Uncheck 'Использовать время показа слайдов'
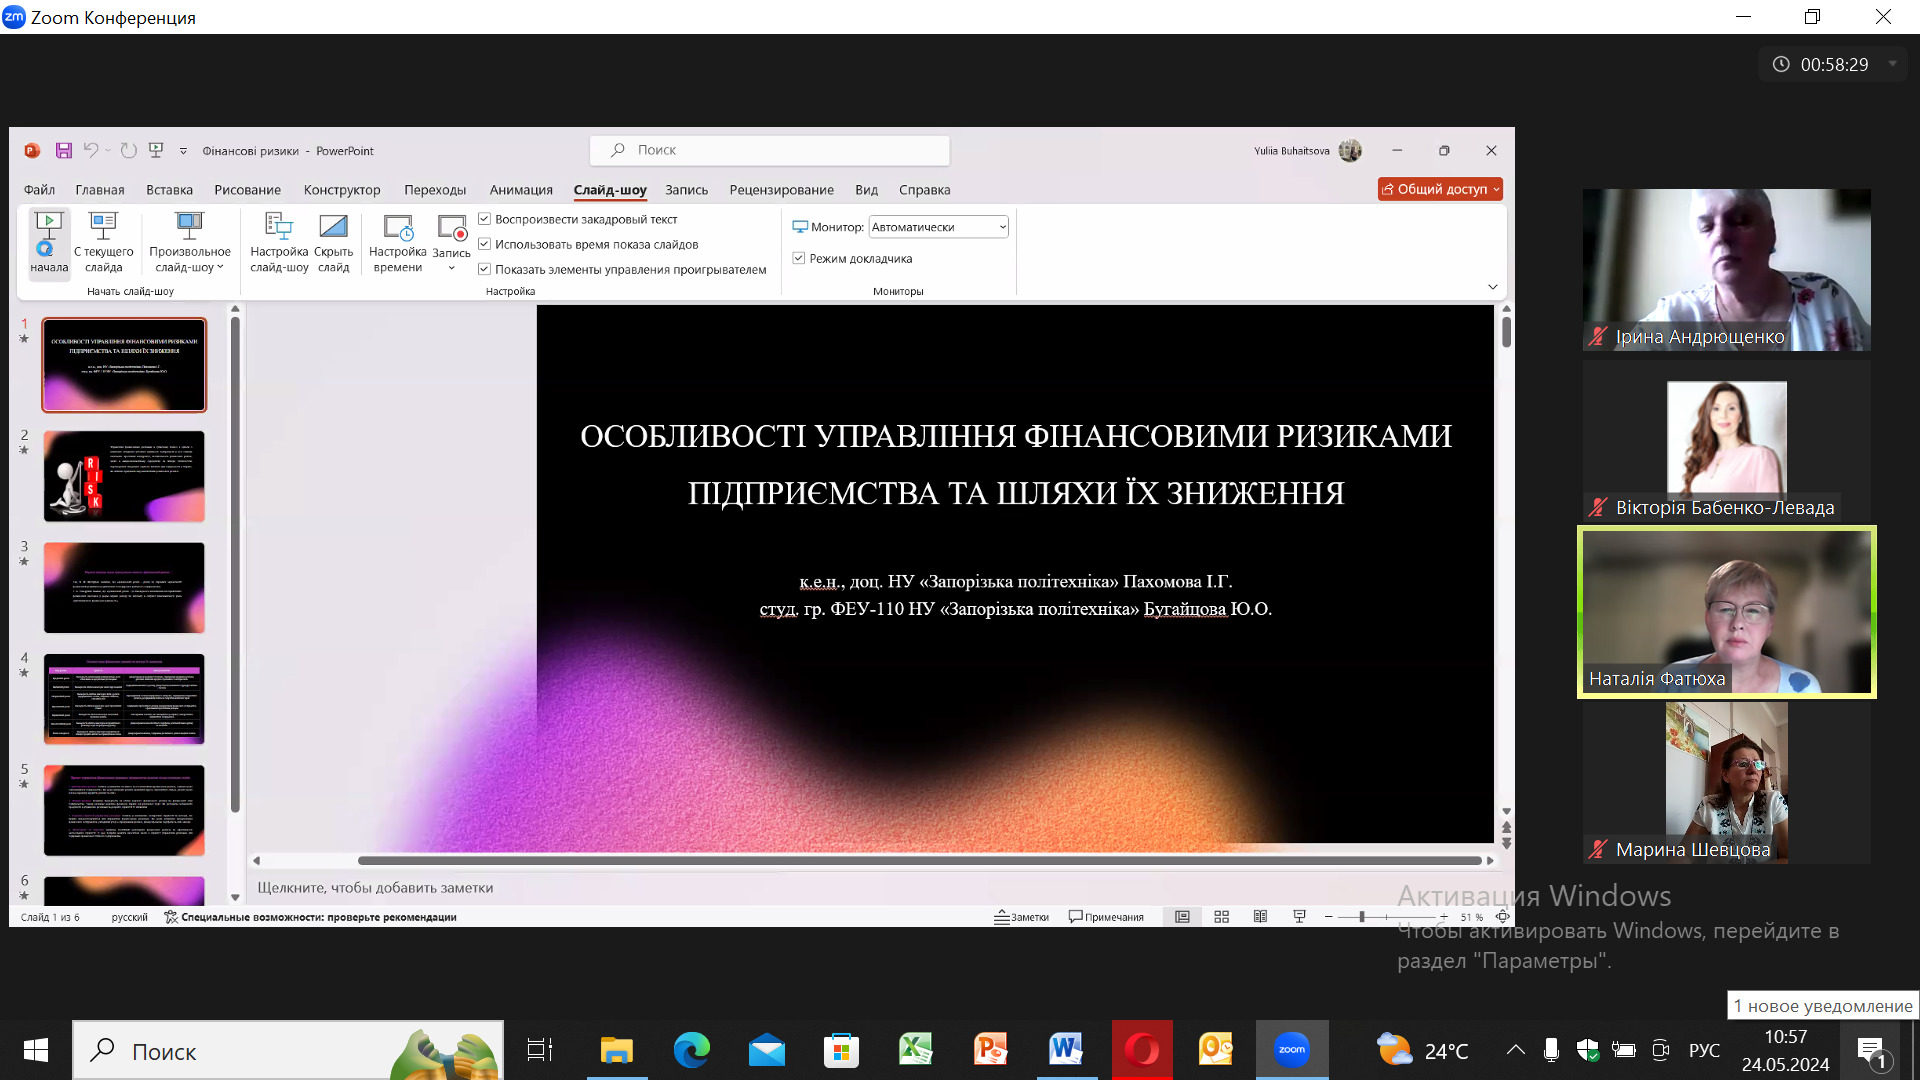 (x=485, y=244)
